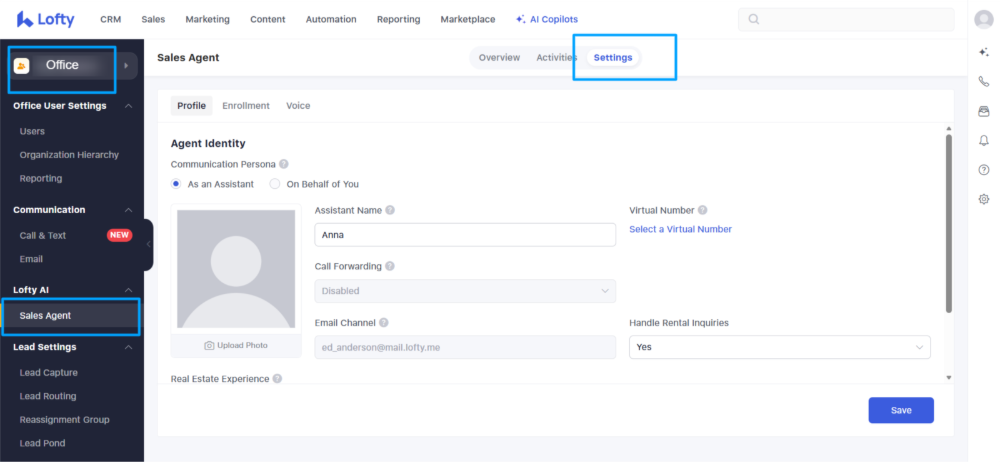Click the Save button
This screenshot has height=462, width=1000.
pyautogui.click(x=900, y=410)
